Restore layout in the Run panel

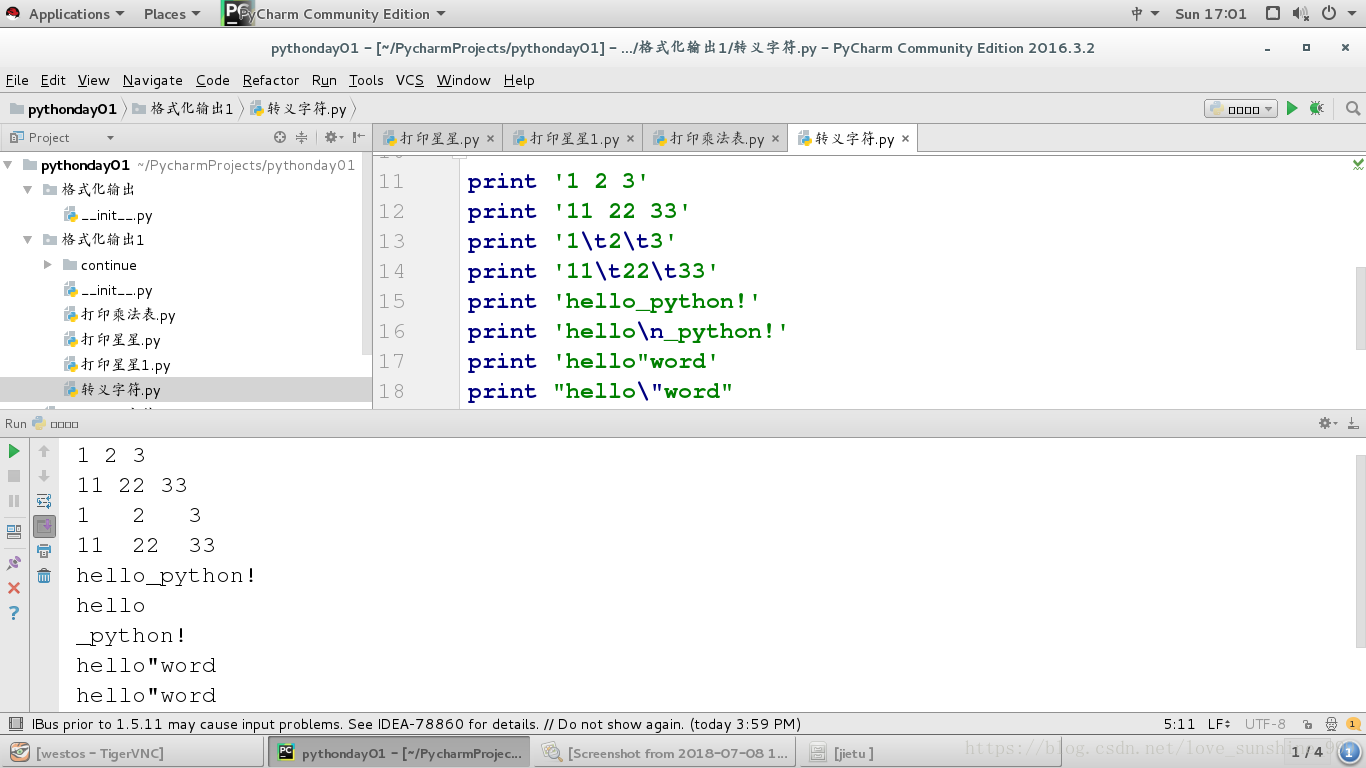(x=14, y=532)
